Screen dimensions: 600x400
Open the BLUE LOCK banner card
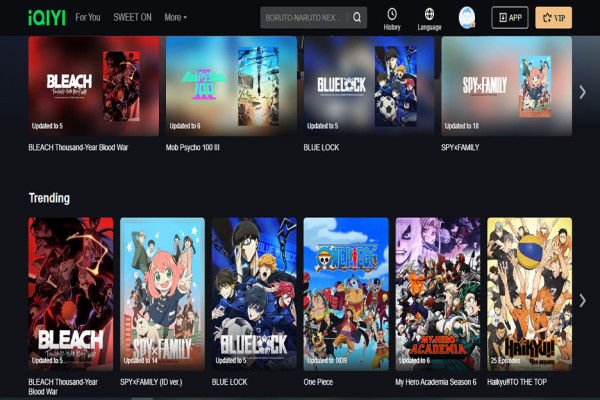369,86
